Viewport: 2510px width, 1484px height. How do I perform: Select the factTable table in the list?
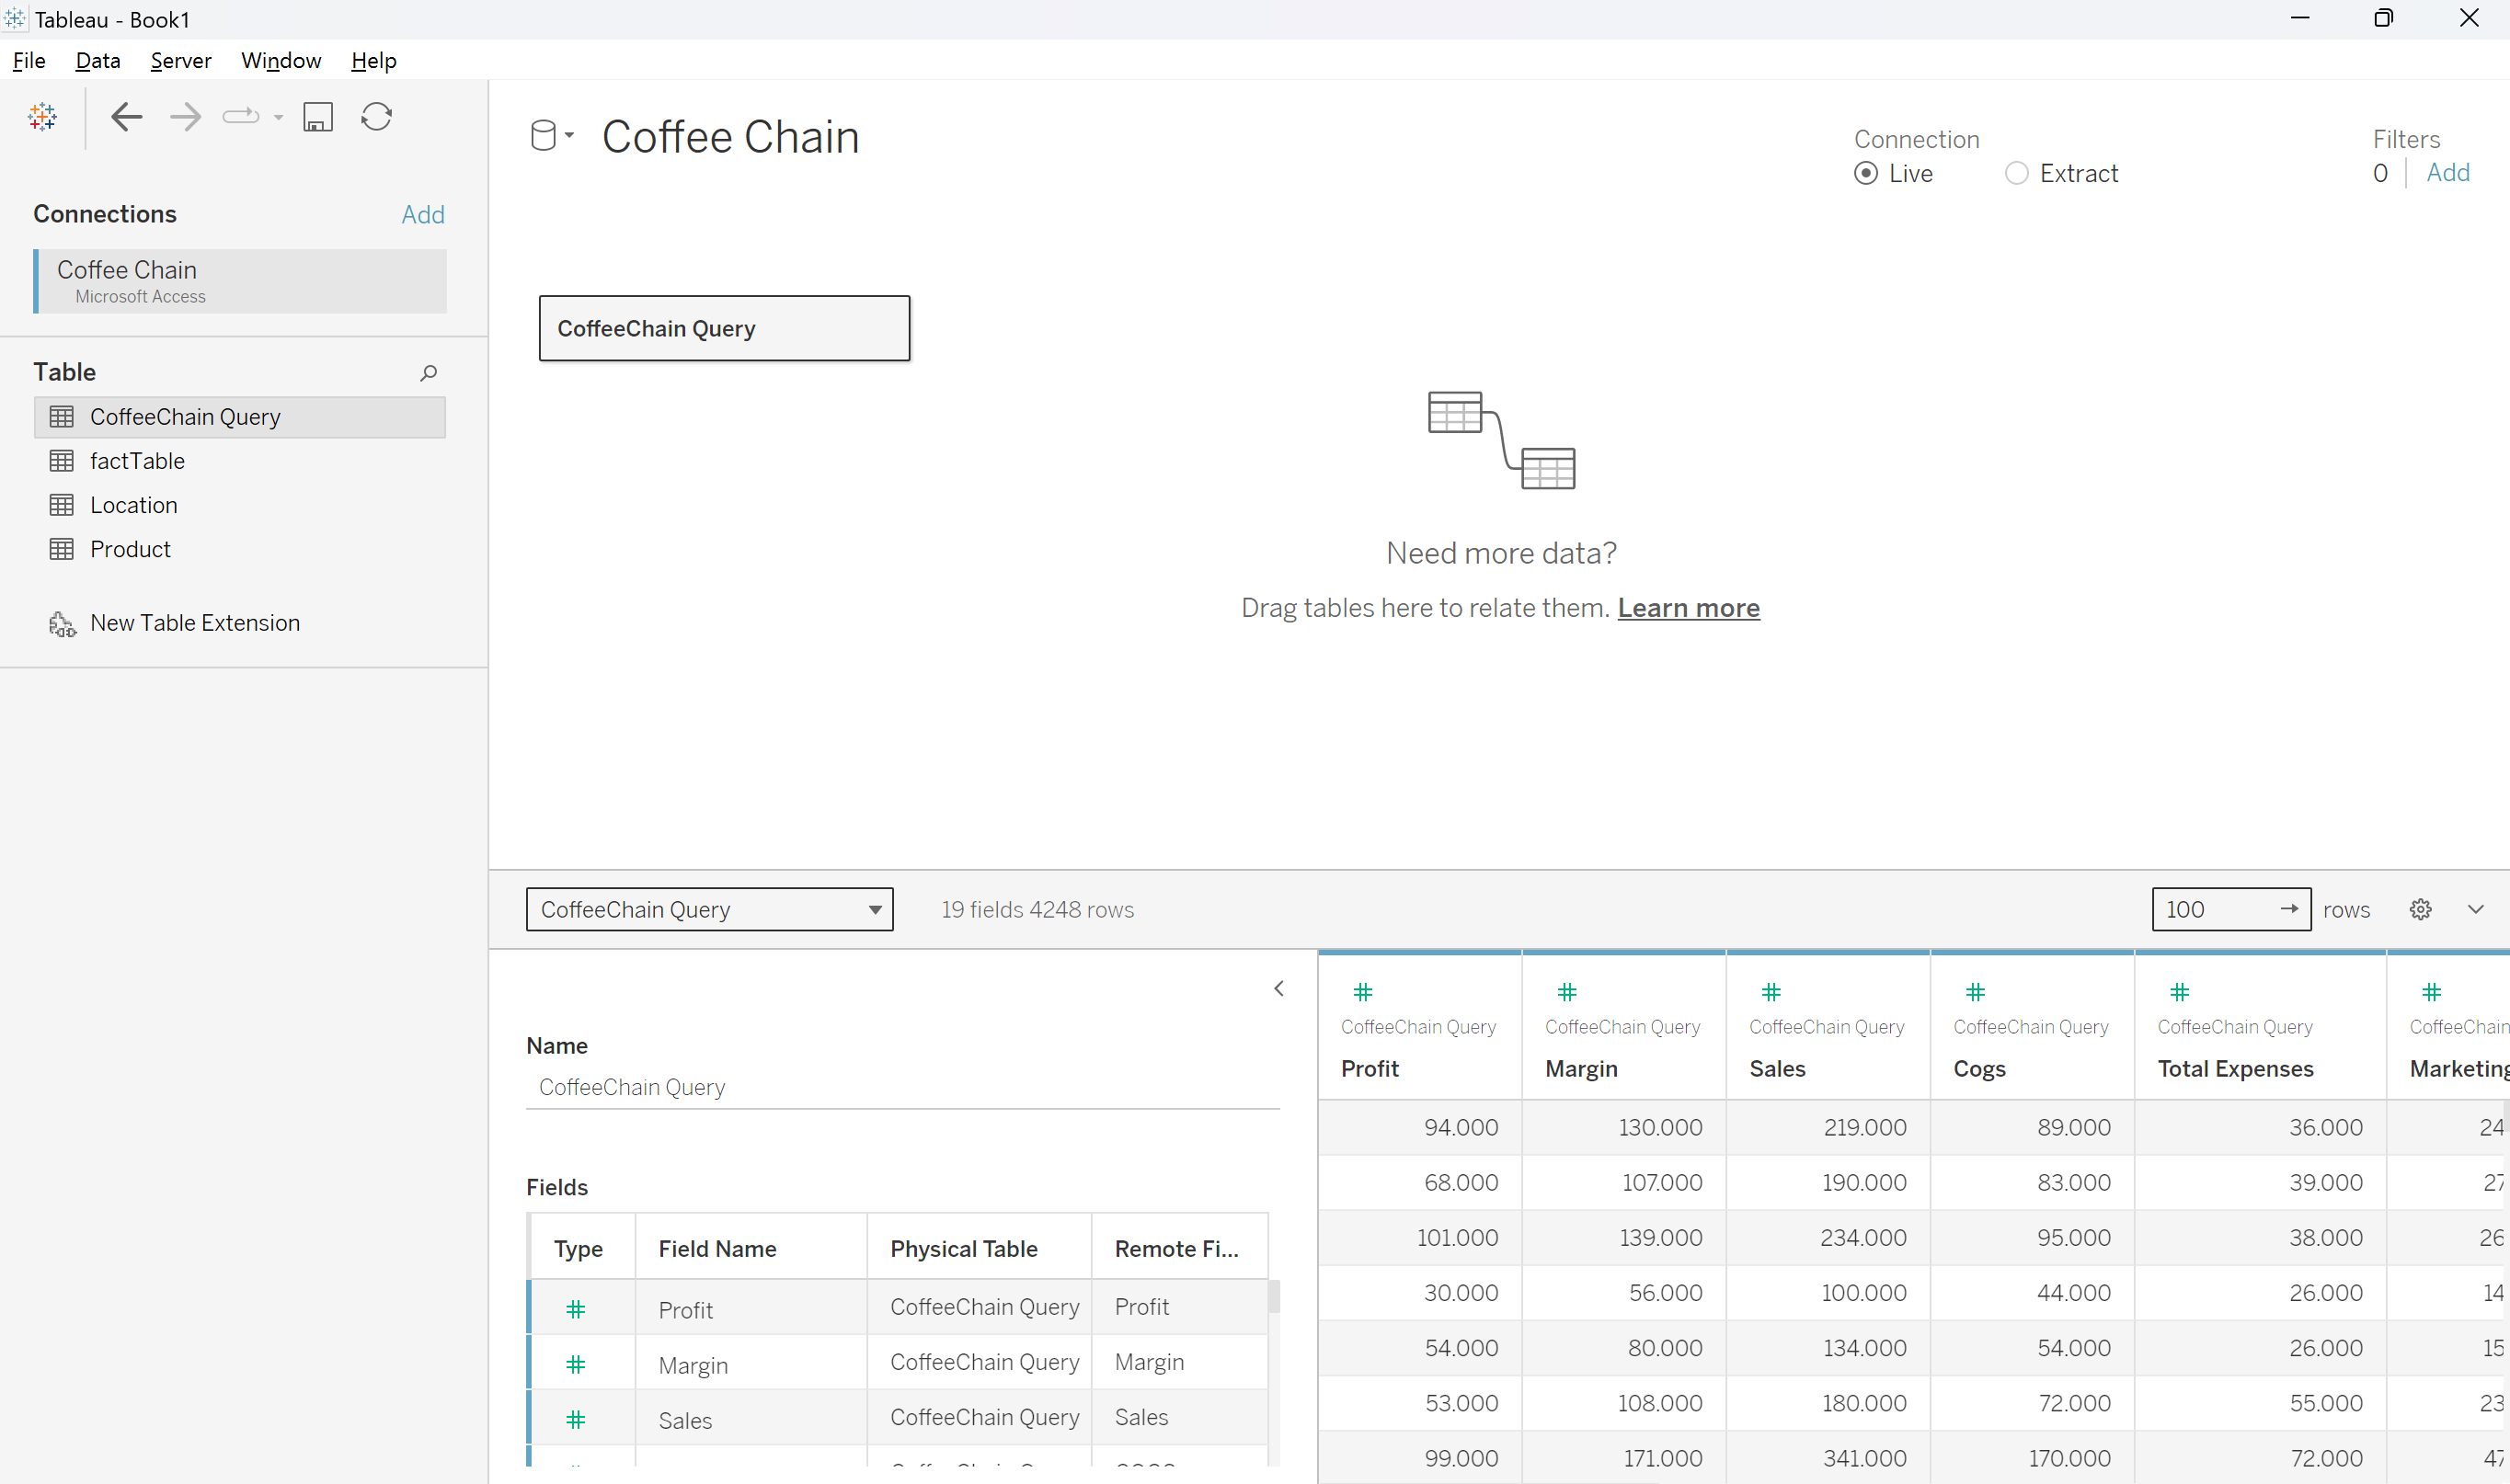point(137,461)
